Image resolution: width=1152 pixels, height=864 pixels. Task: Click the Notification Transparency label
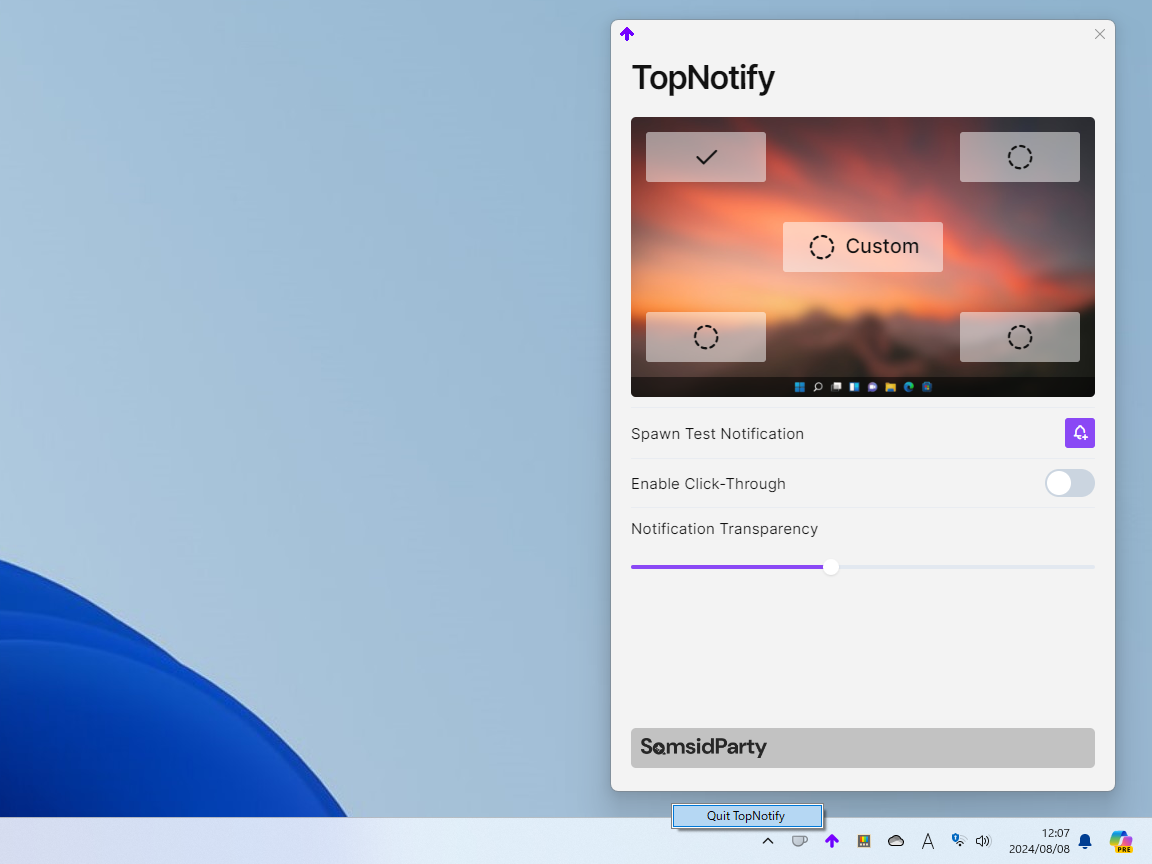tap(724, 529)
